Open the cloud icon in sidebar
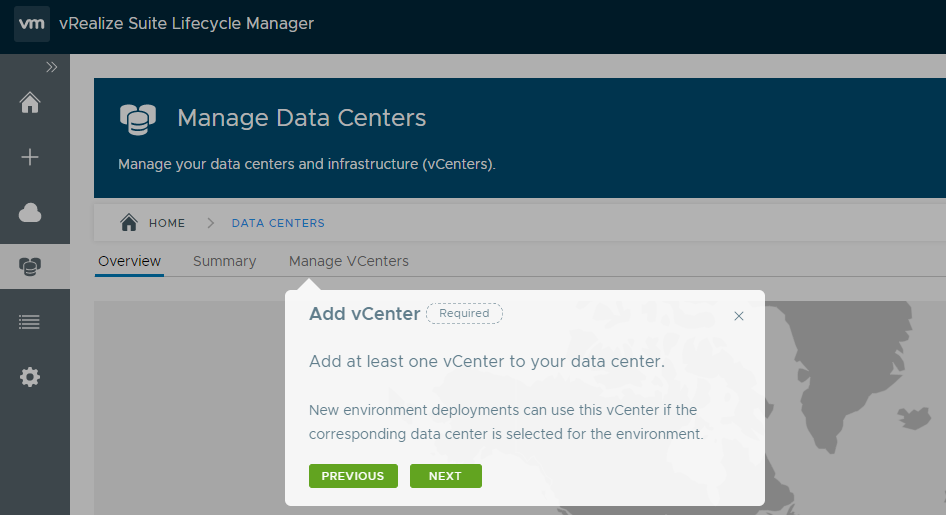 30,212
